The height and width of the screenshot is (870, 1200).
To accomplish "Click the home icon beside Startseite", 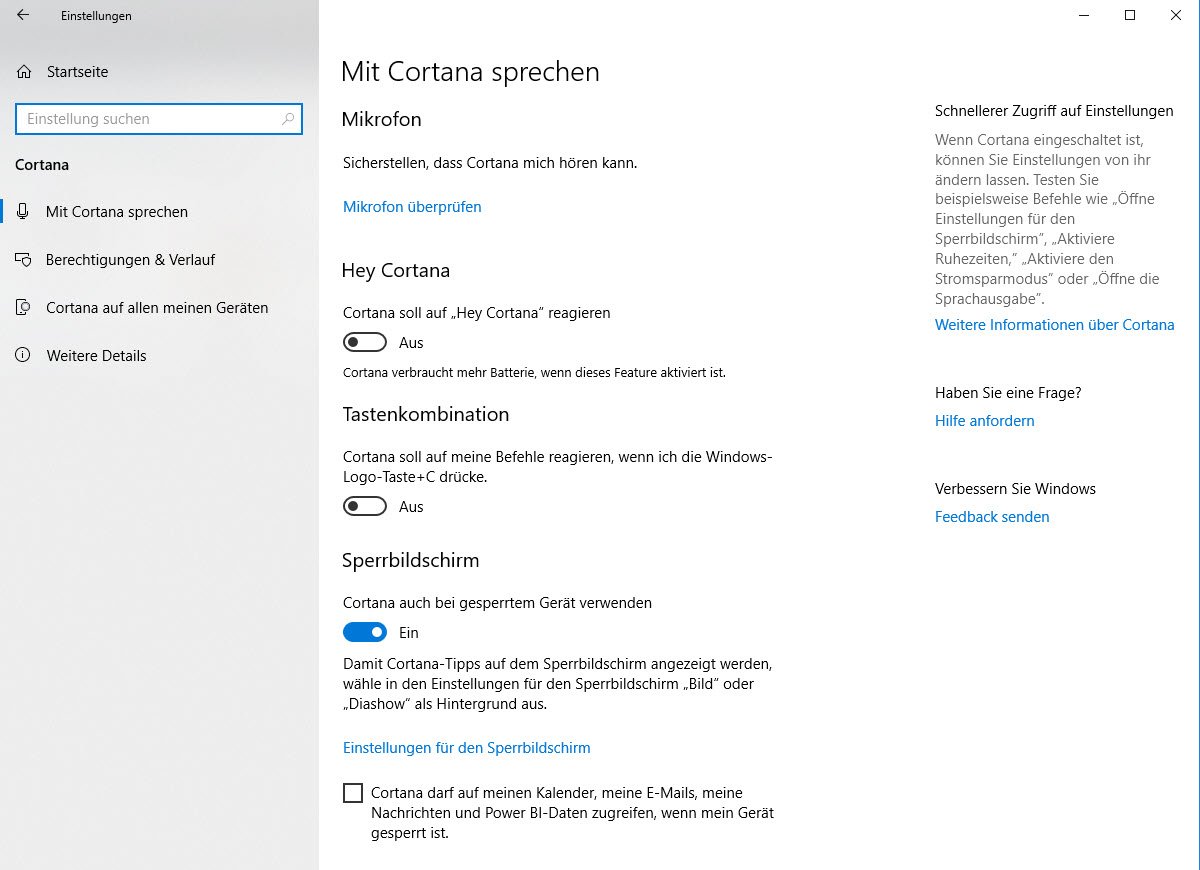I will coord(24,72).
